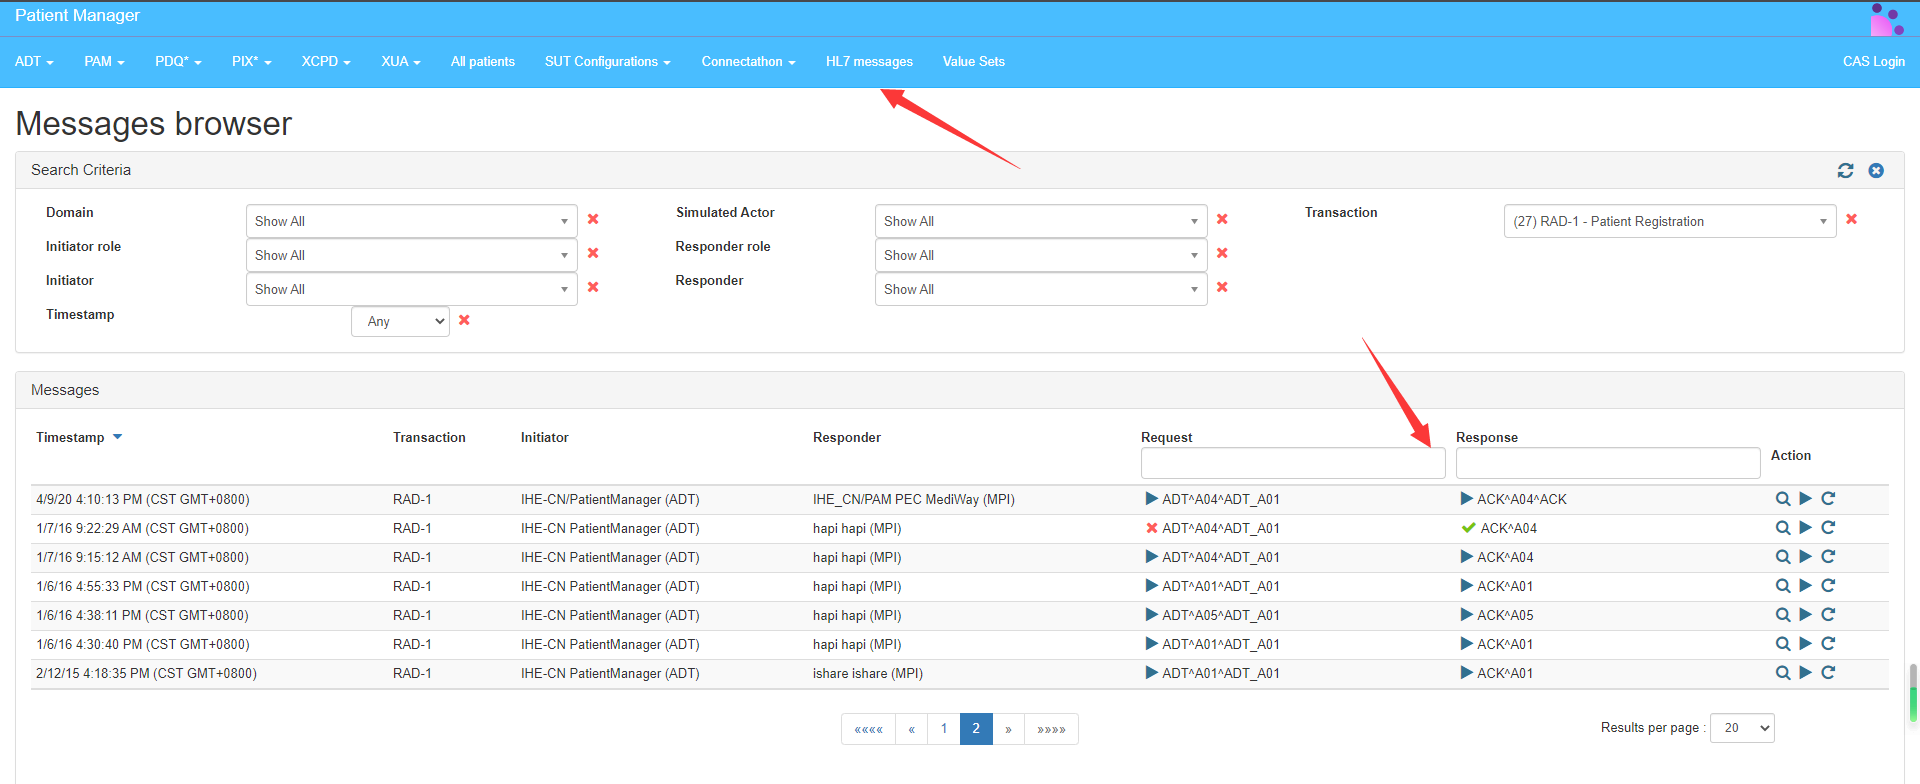The image size is (1920, 784).
Task: Select page 2 in the pagination
Action: click(976, 729)
